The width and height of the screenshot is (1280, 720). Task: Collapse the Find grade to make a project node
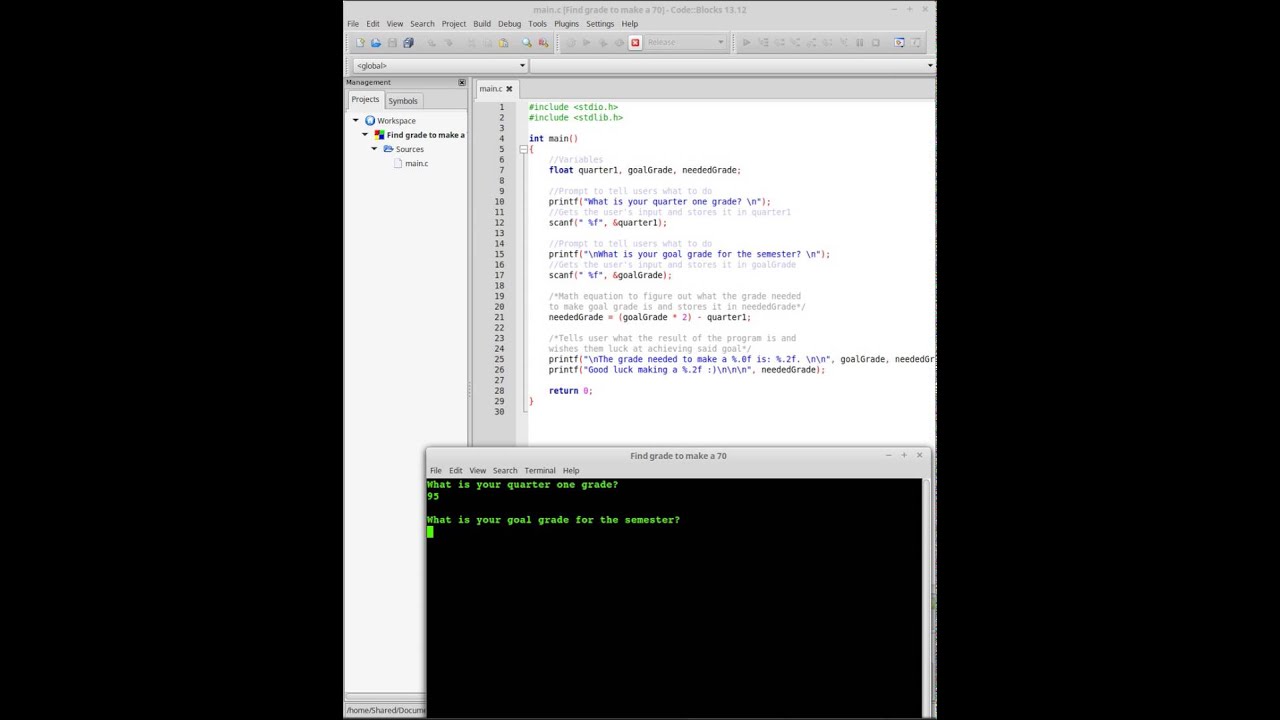tap(365, 135)
